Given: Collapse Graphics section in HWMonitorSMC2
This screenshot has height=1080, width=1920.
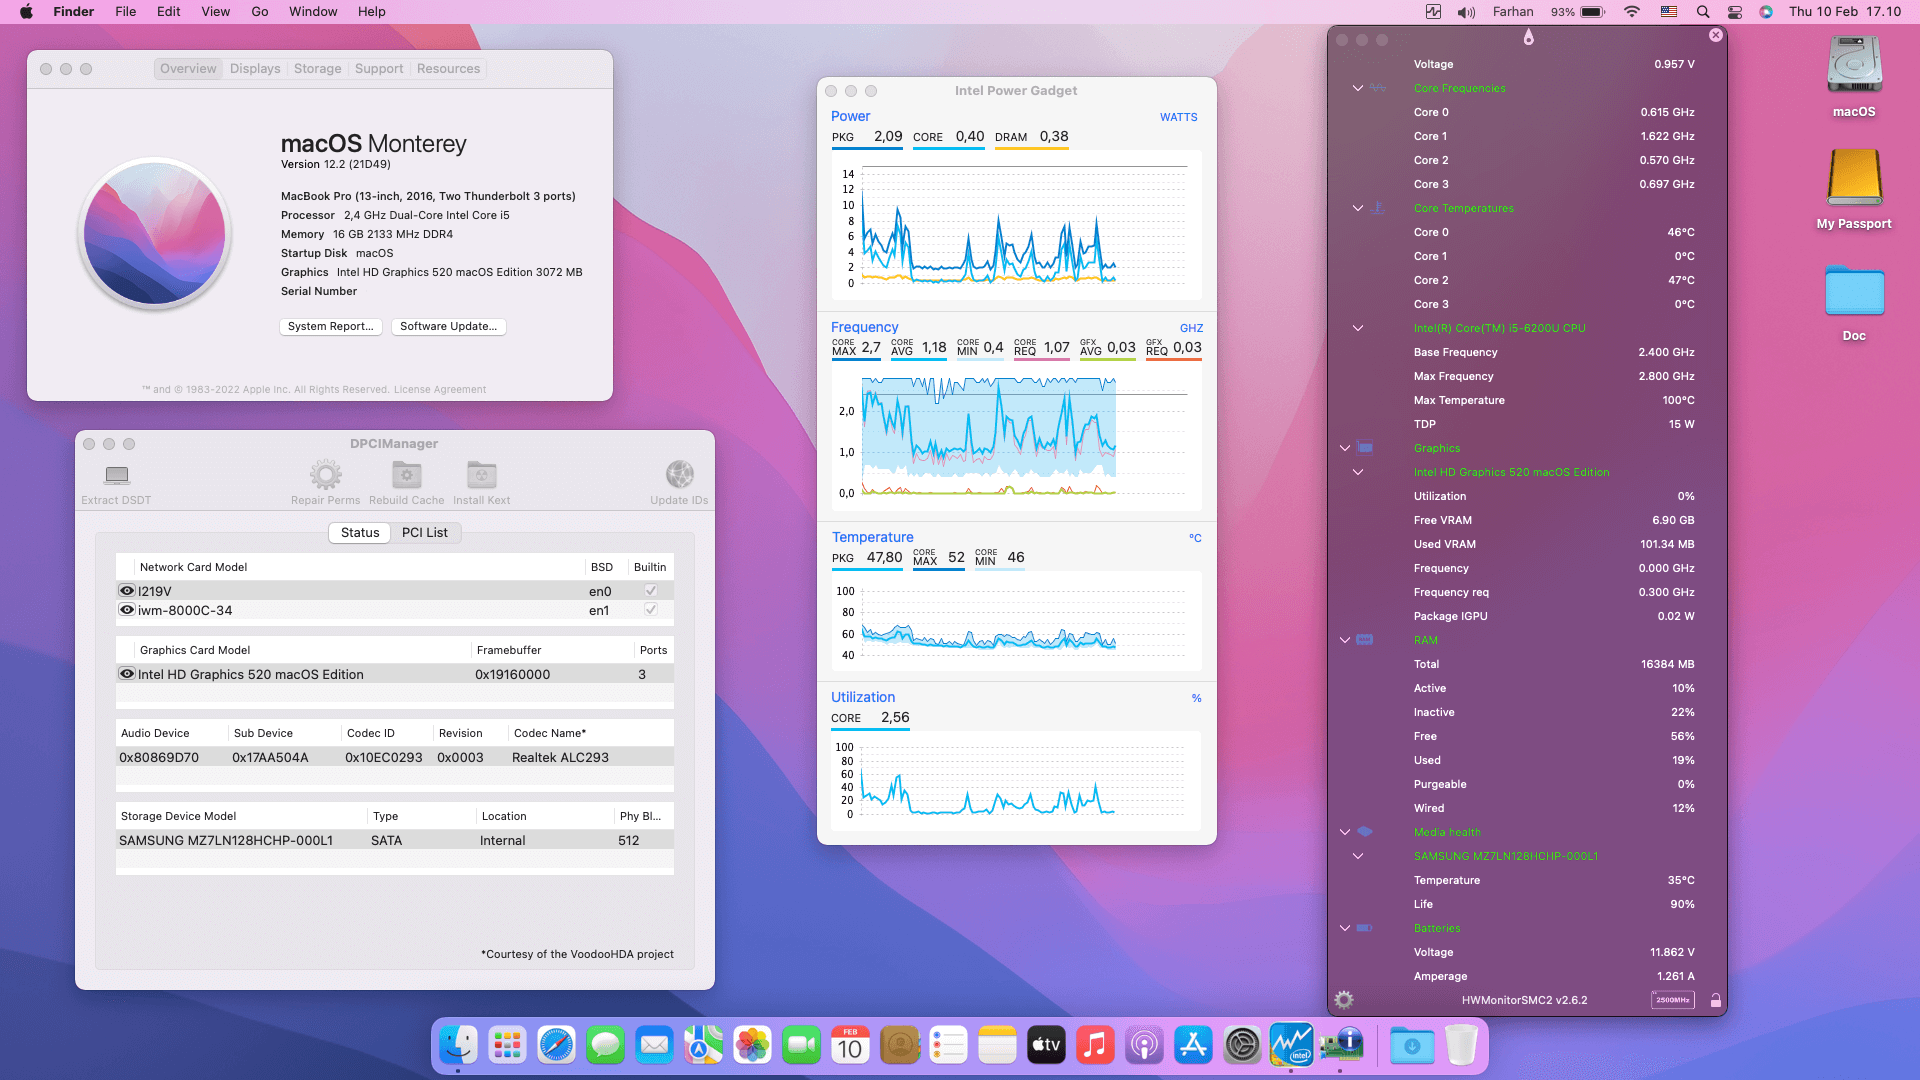Looking at the screenshot, I should point(1345,448).
